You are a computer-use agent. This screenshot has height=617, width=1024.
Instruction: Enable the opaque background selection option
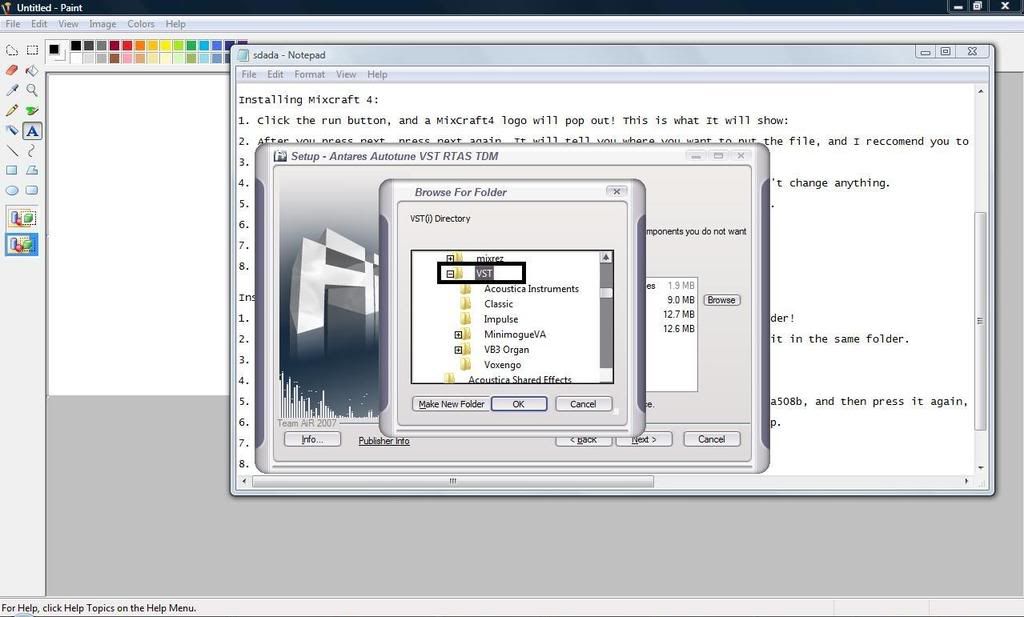pos(22,218)
